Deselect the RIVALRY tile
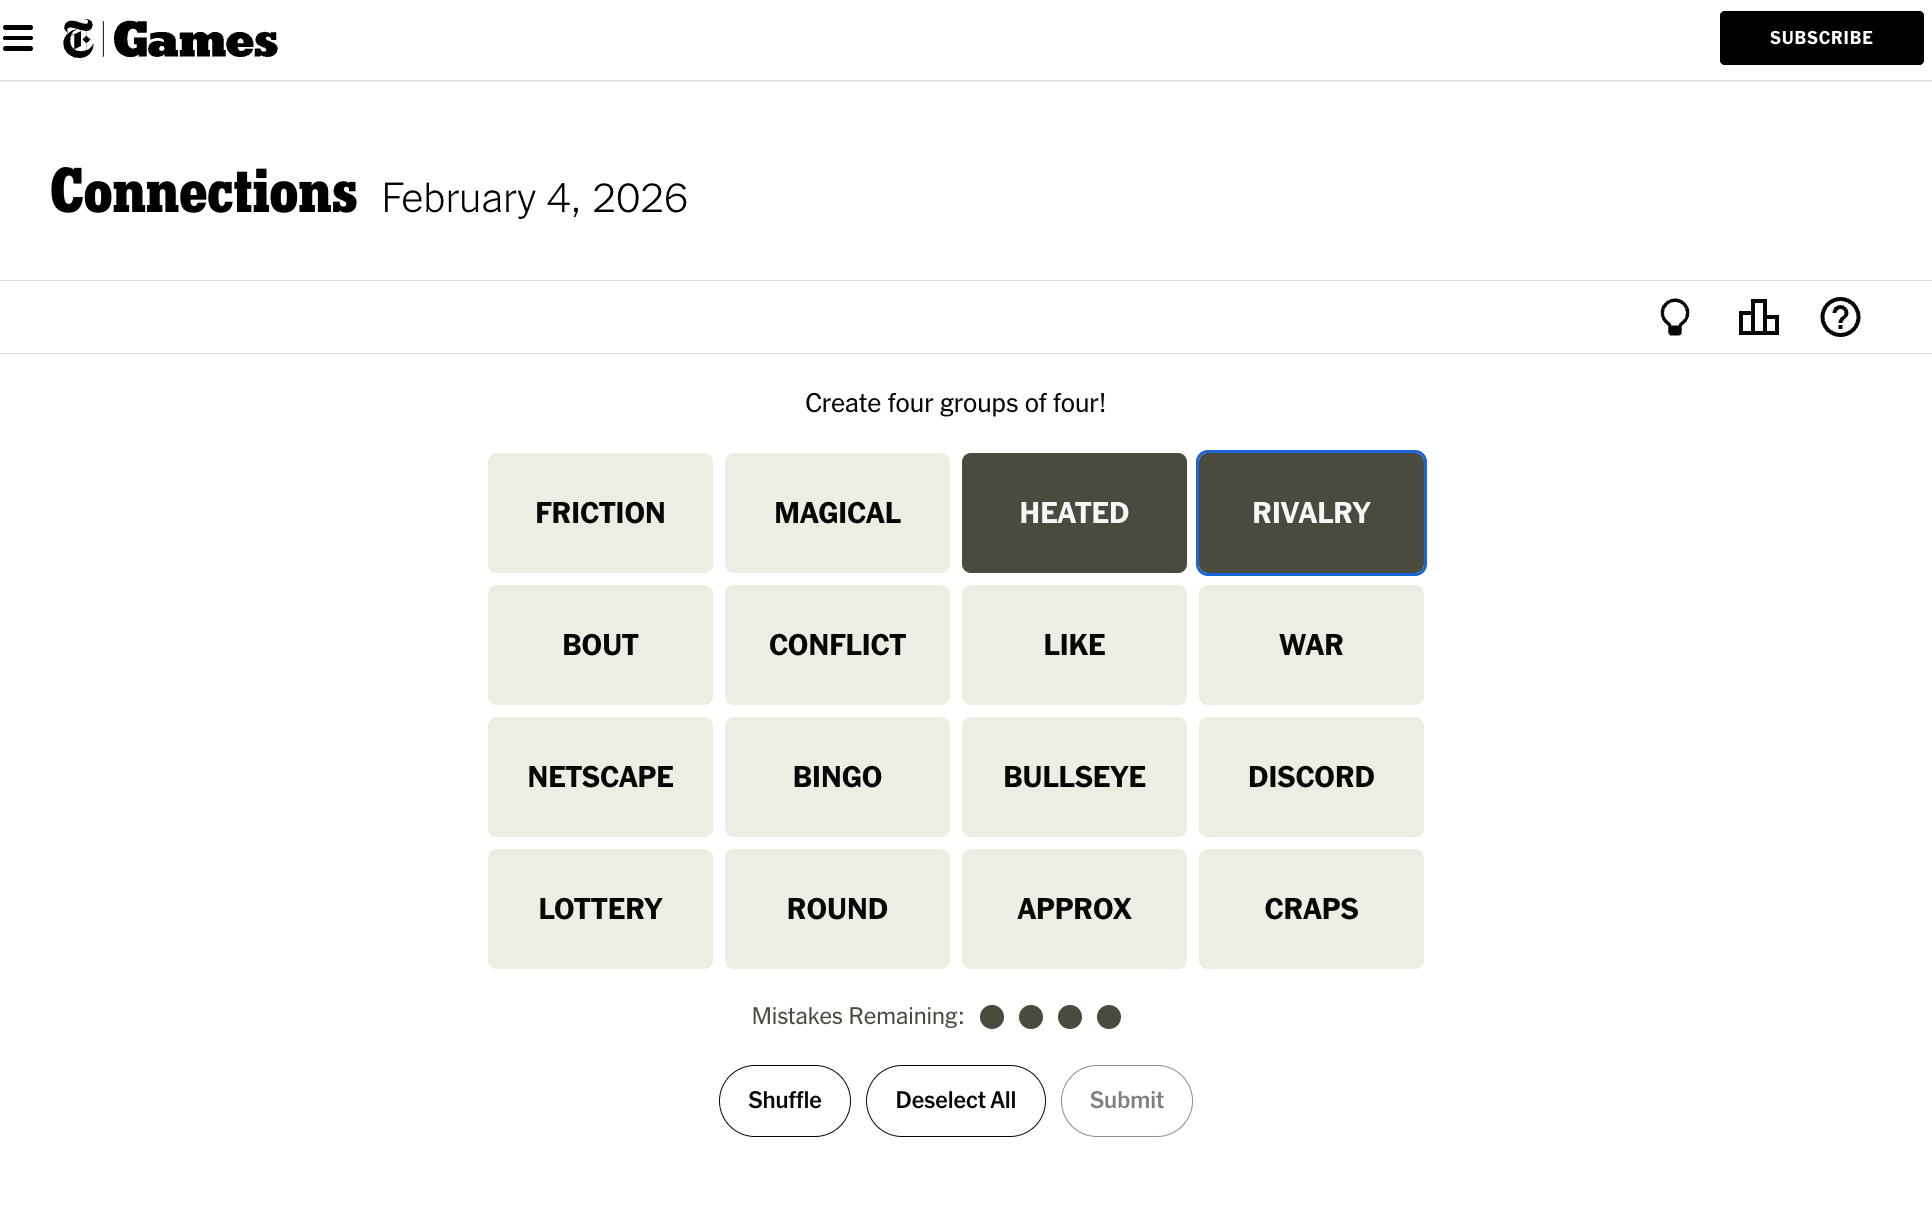Image resolution: width=1932 pixels, height=1218 pixels. click(1311, 513)
